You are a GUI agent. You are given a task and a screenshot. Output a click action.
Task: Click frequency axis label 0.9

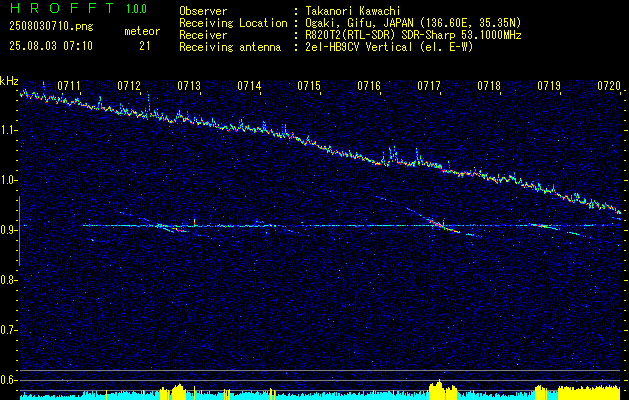(x=9, y=230)
